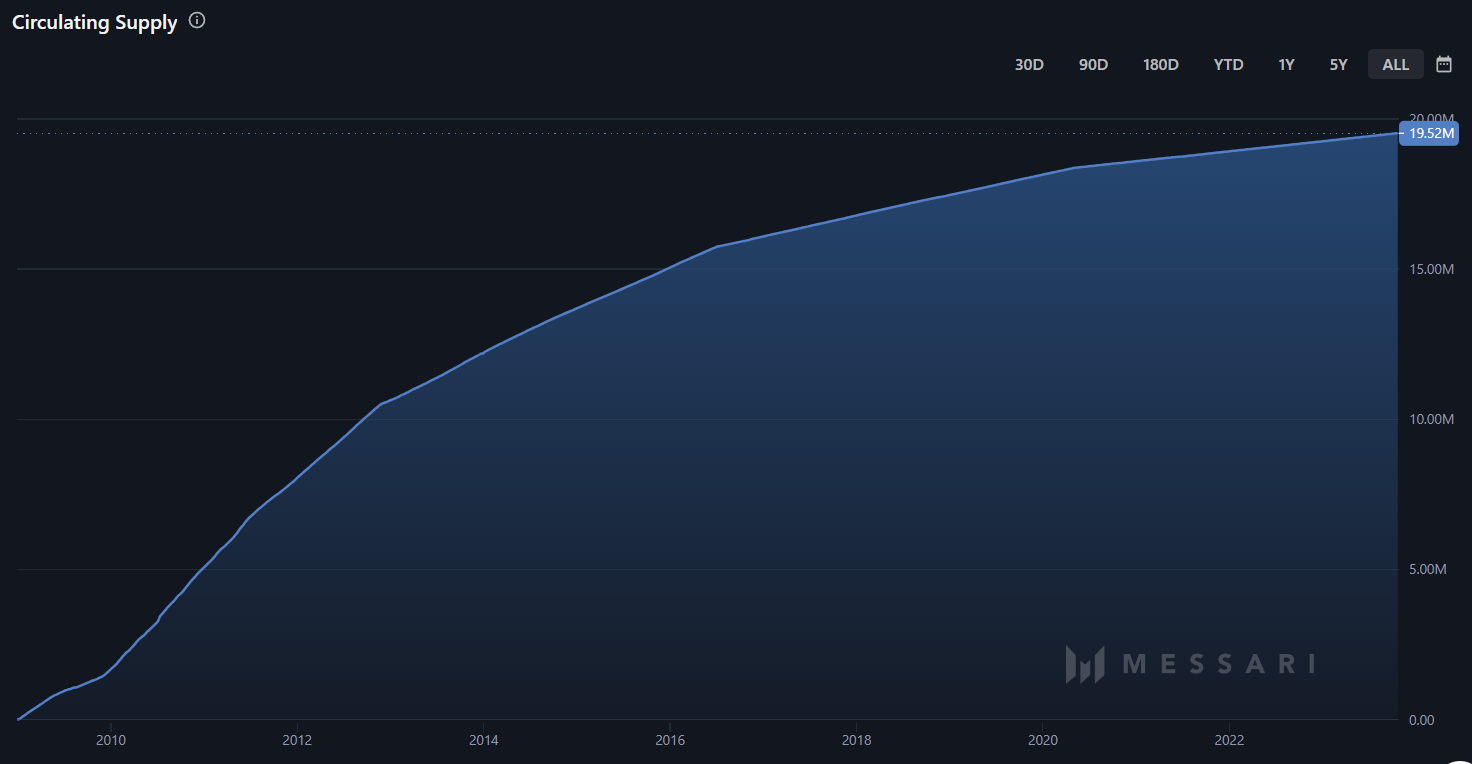
Task: Click the 5.00M axis label
Action: (x=1428, y=568)
